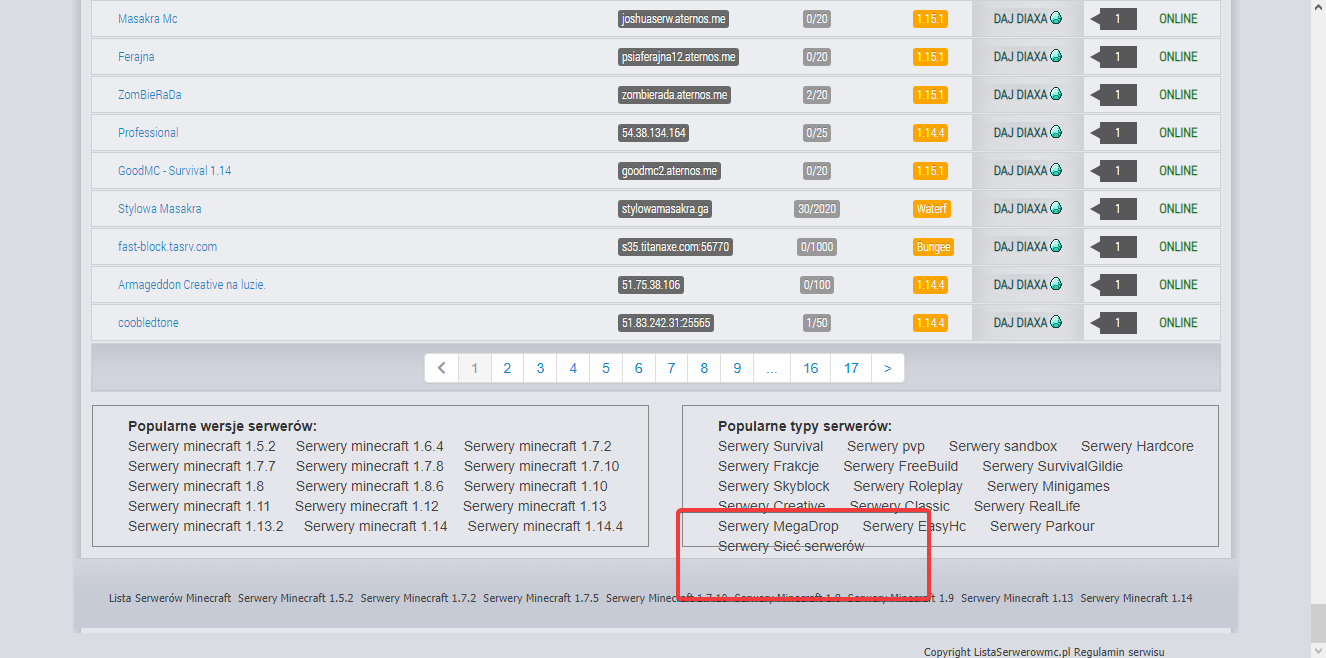Select Serwery minecraft 1.14.4 version link
1326x658 pixels.
(x=545, y=526)
